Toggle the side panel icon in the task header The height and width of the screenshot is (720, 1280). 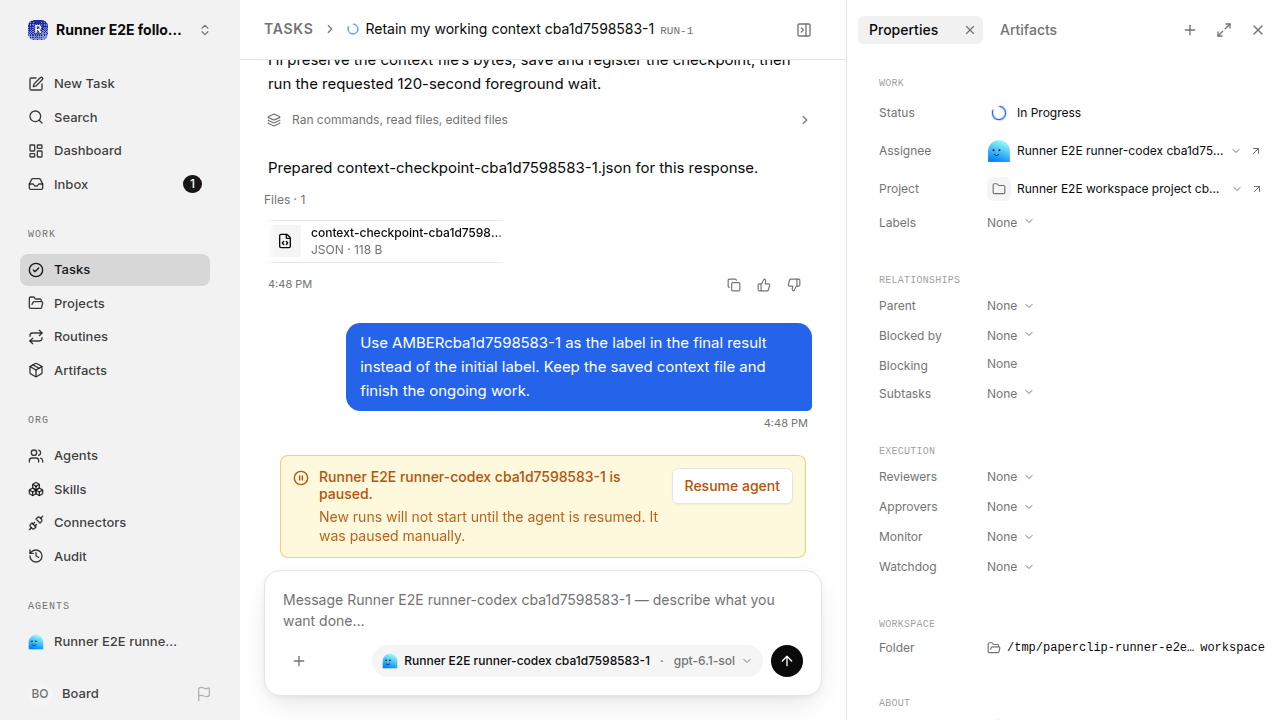point(804,30)
